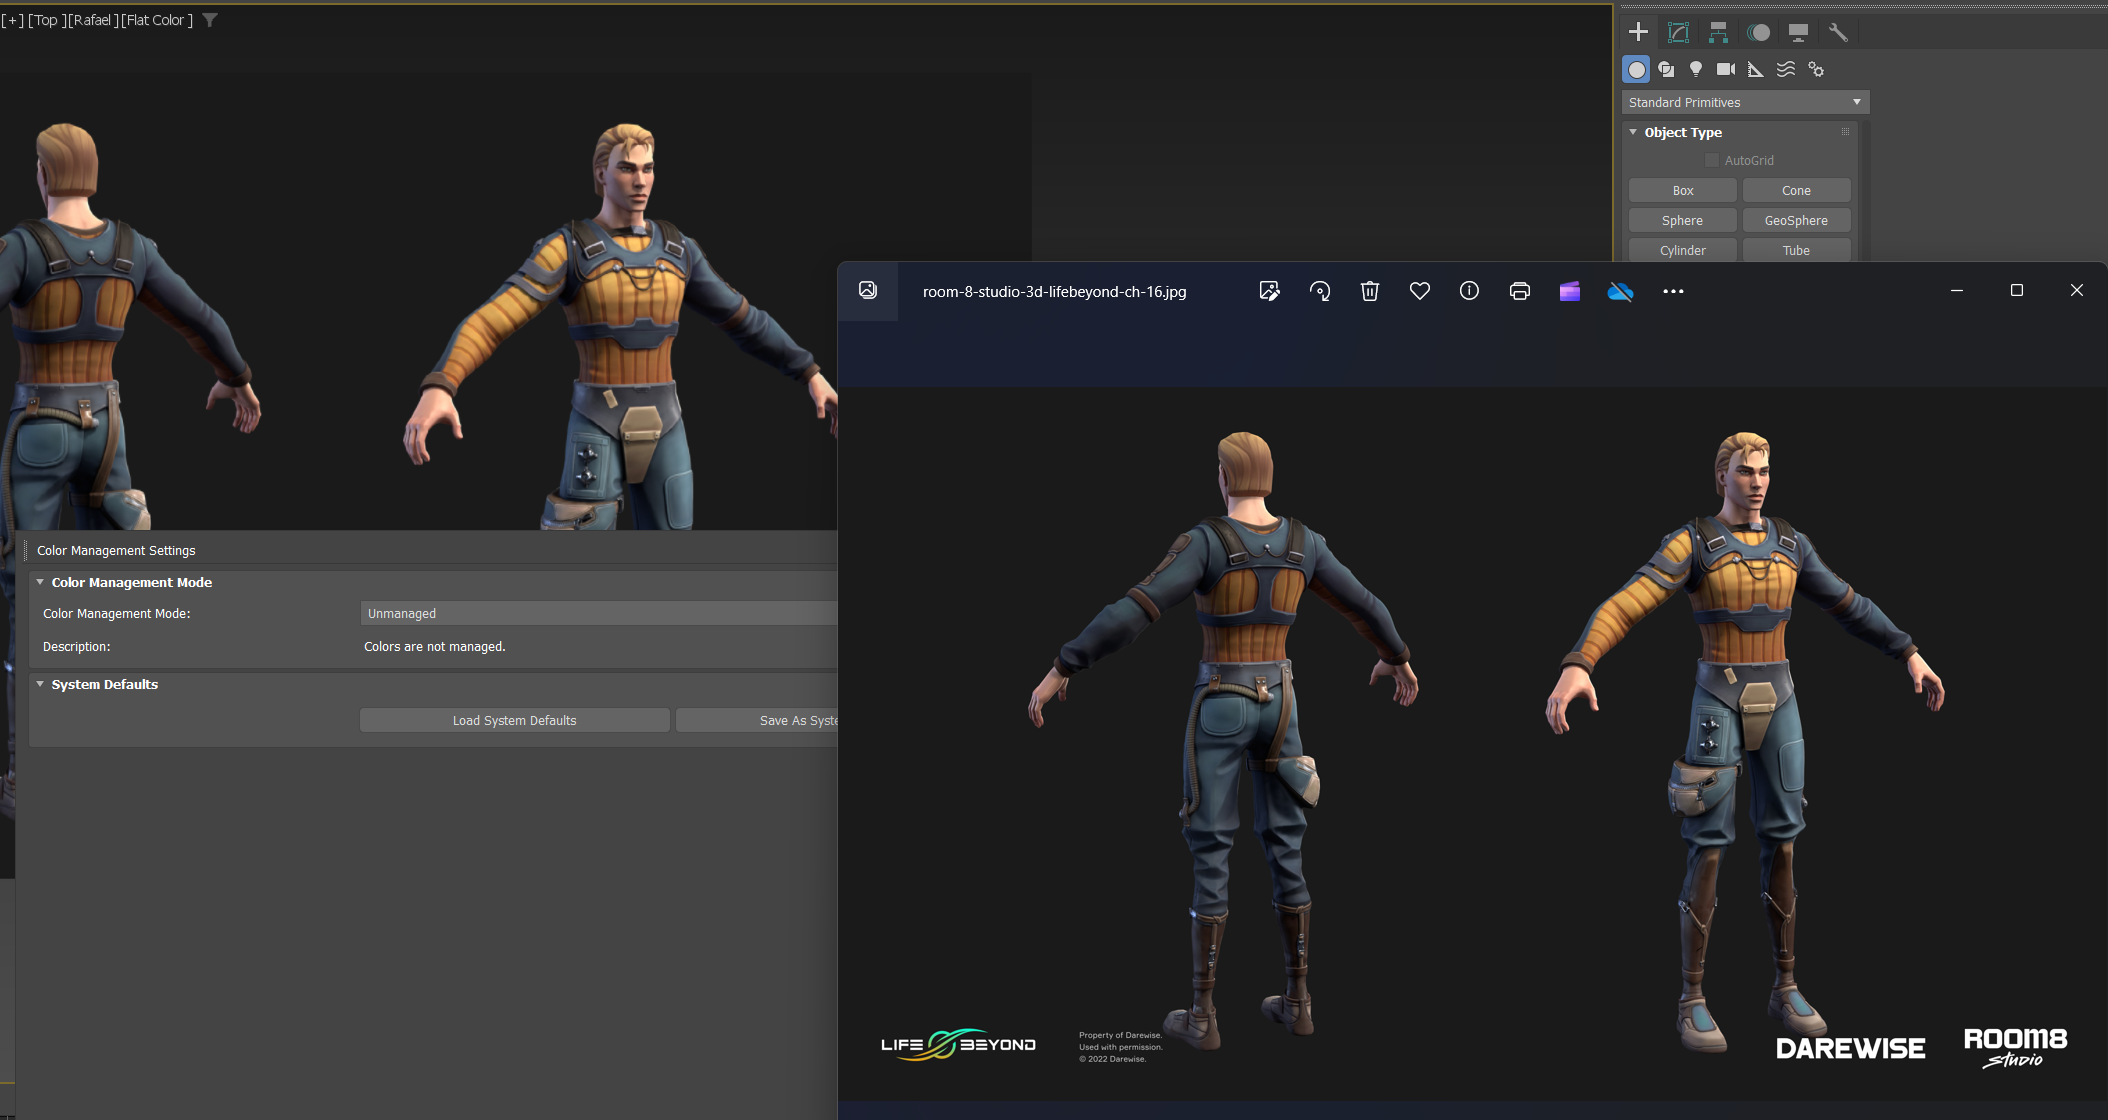This screenshot has height=1120, width=2108.
Task: Enable the AutoGrid checkbox
Action: click(x=1712, y=160)
